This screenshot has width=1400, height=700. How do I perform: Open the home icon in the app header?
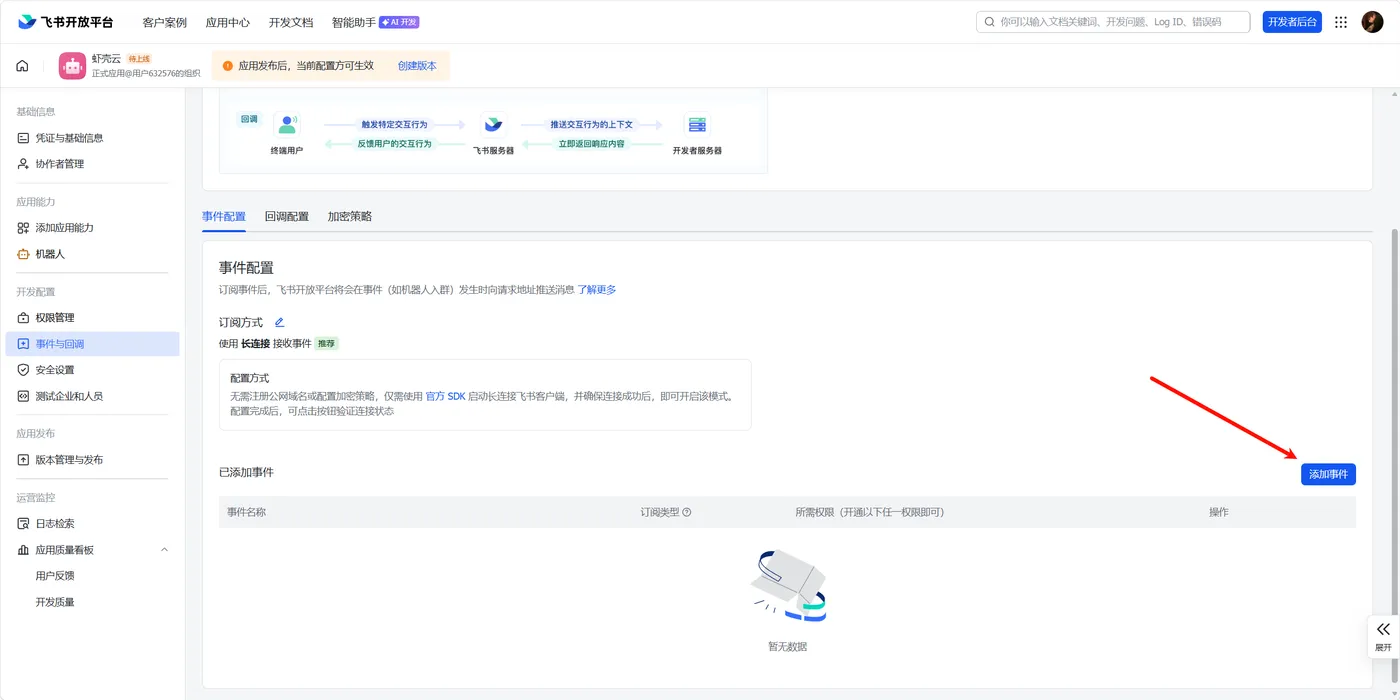click(x=22, y=66)
